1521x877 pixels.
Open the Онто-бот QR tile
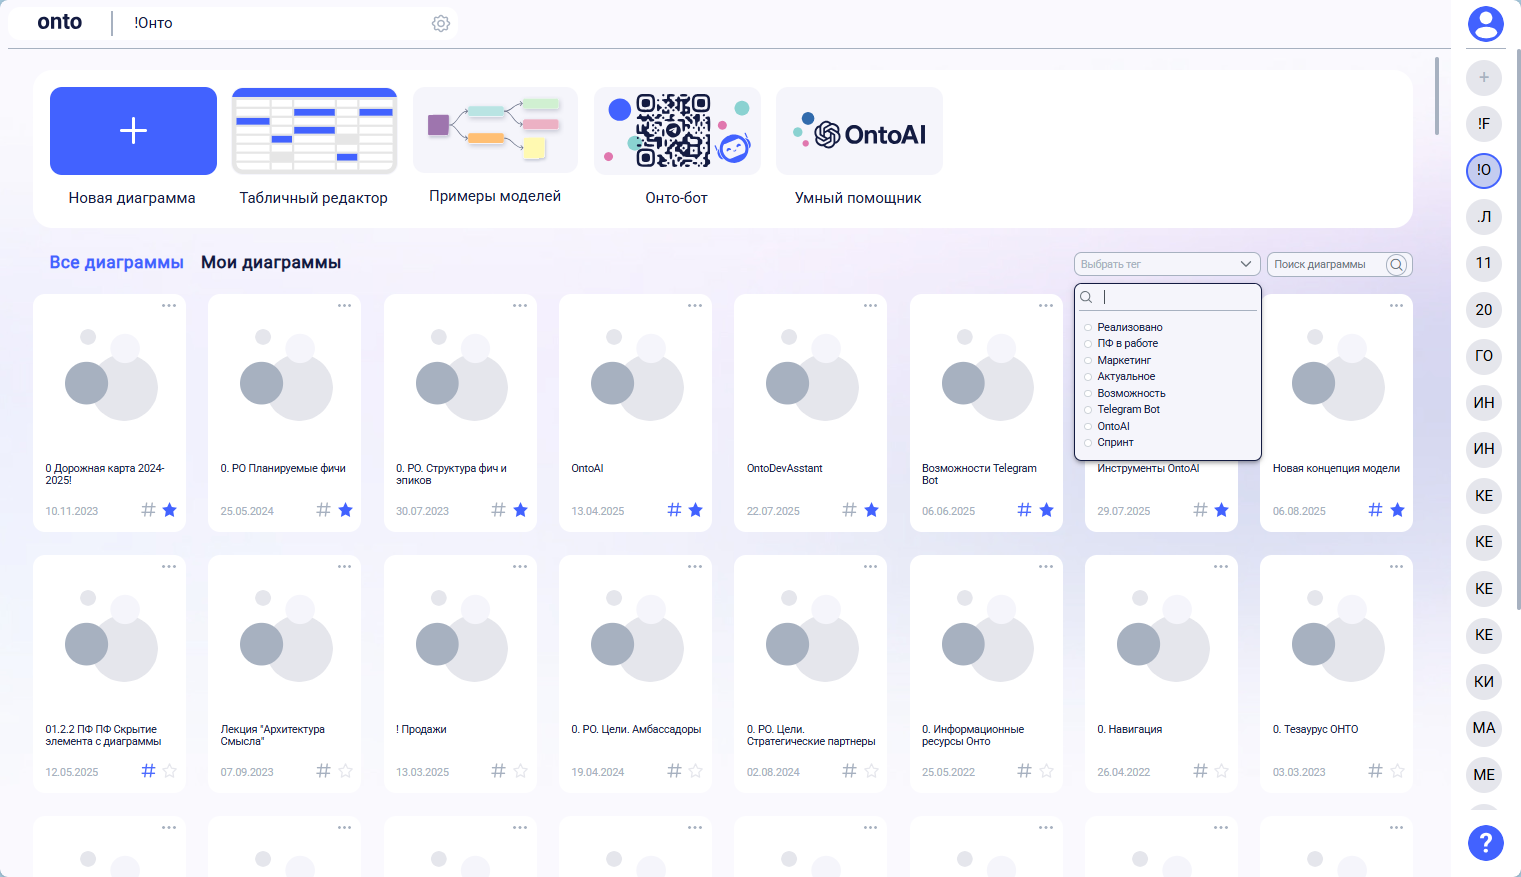[677, 131]
